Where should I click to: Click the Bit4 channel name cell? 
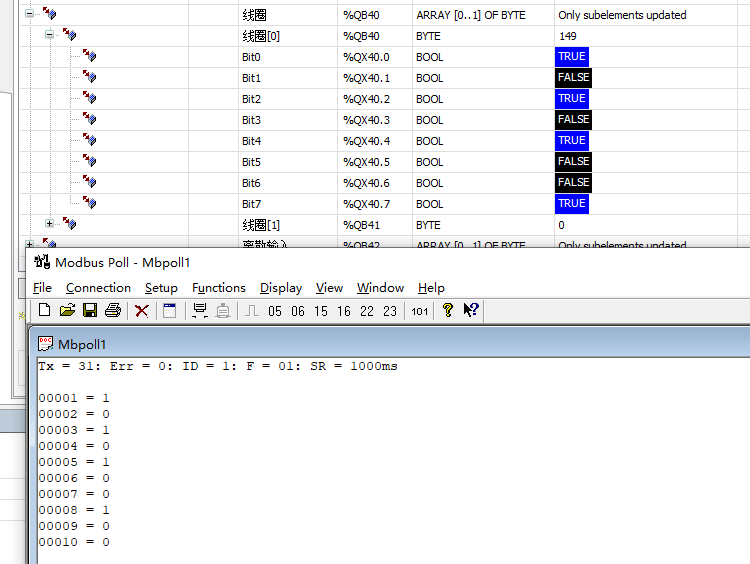287,141
